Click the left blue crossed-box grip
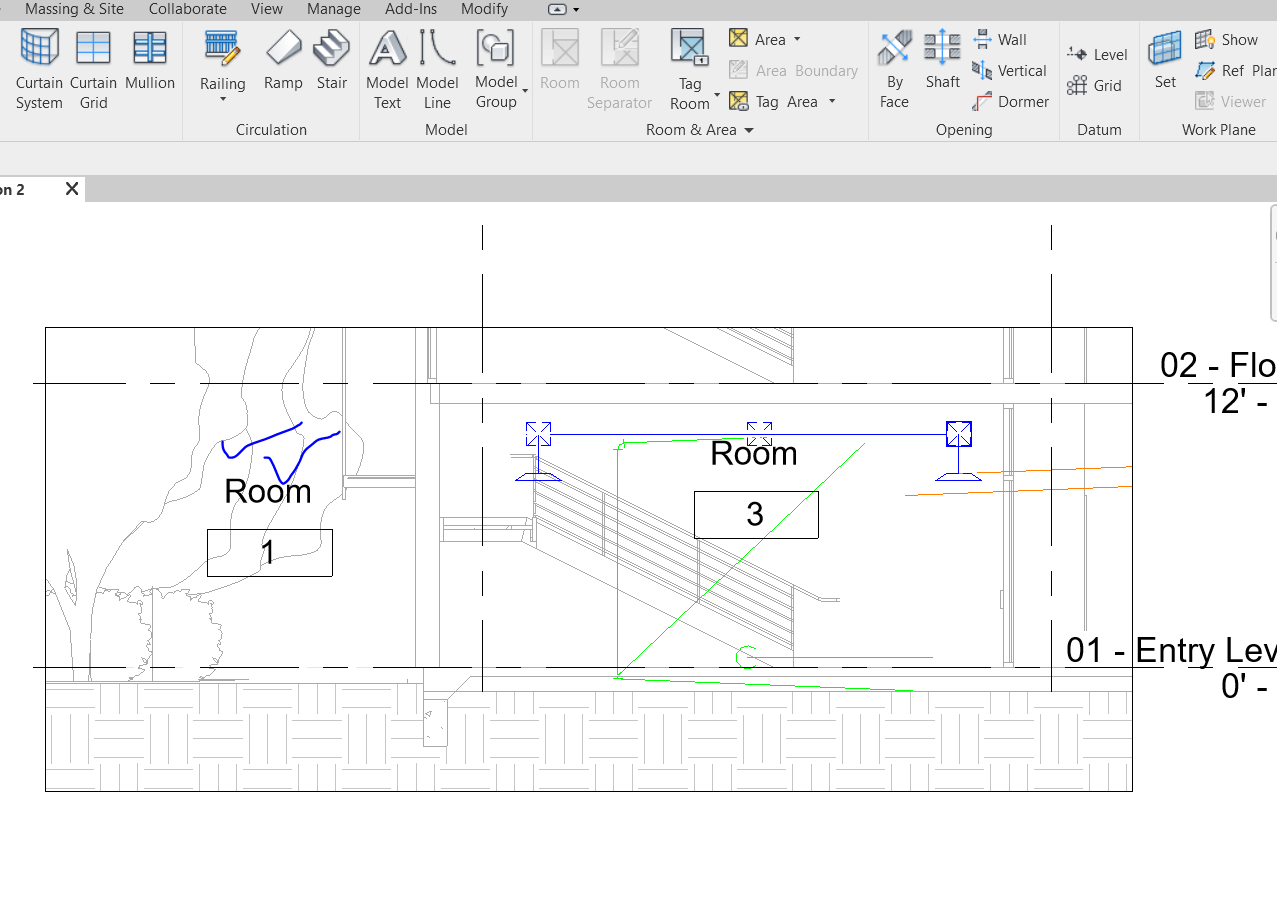 [538, 434]
